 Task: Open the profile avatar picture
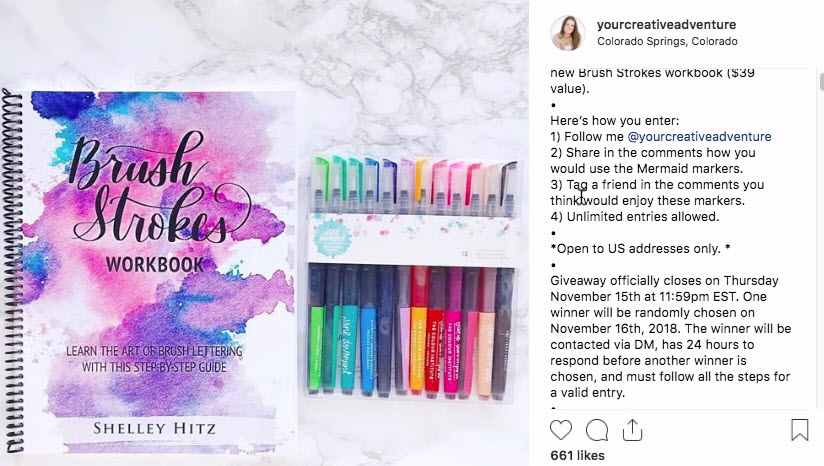click(568, 33)
